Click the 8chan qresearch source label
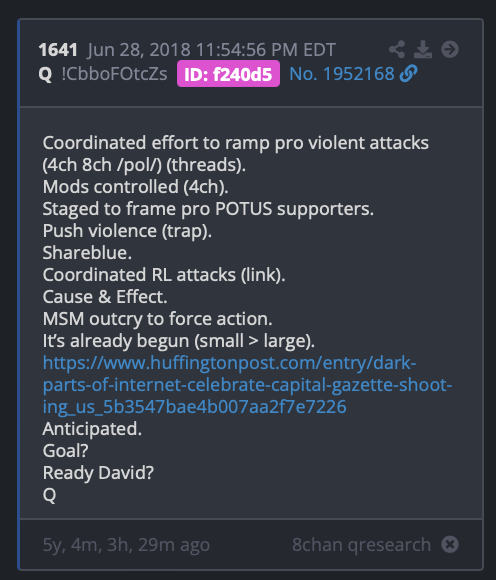This screenshot has height=580, width=496. 361,545
